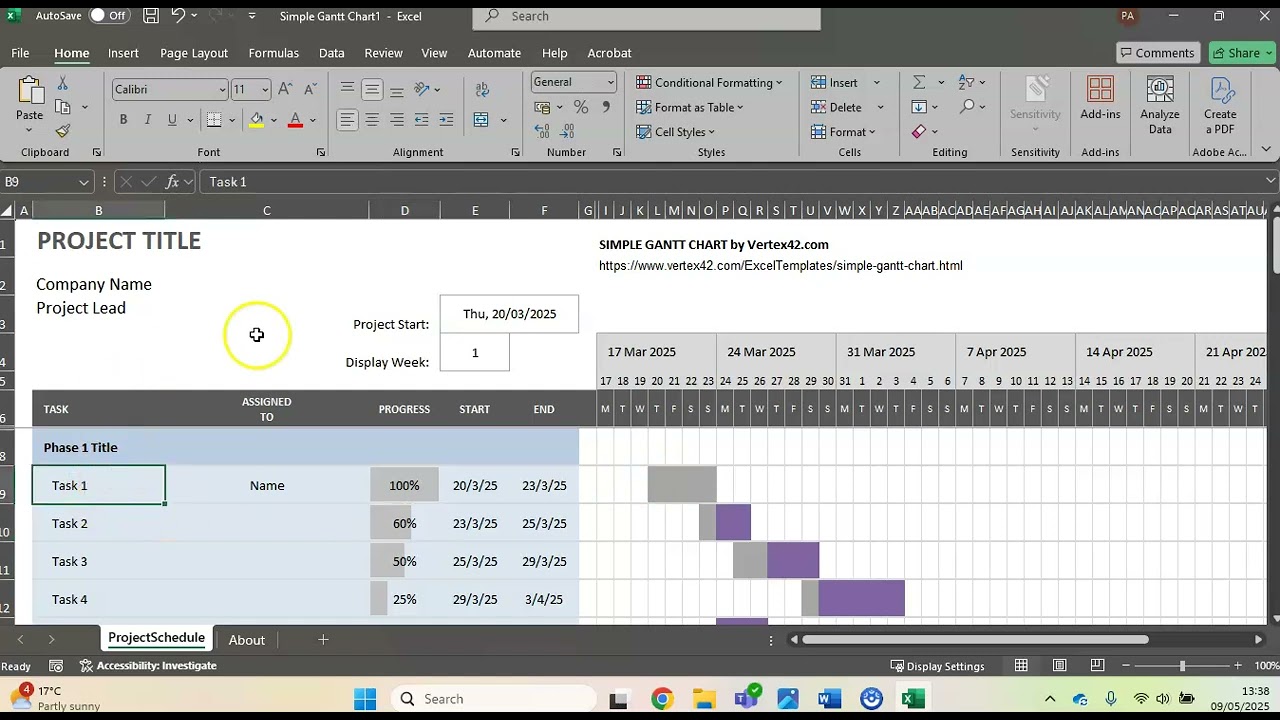
Task: Click the Wrap Text icon
Action: [482, 89]
